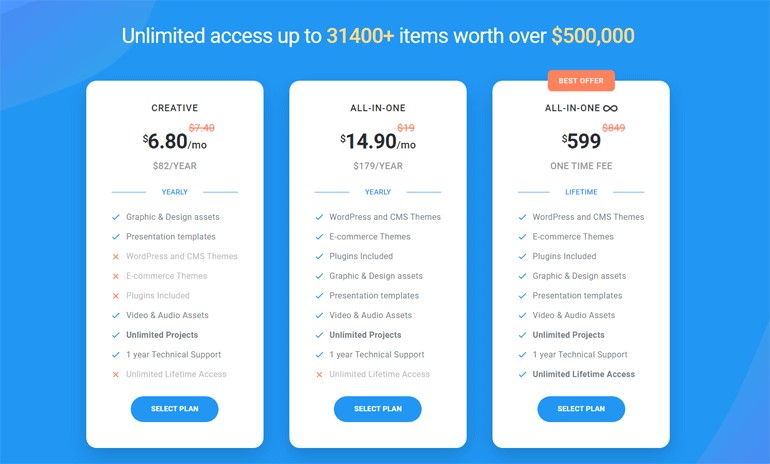Click checkmark next to Video & Audio Assets in Creative
This screenshot has width=770, height=464.
(116, 315)
